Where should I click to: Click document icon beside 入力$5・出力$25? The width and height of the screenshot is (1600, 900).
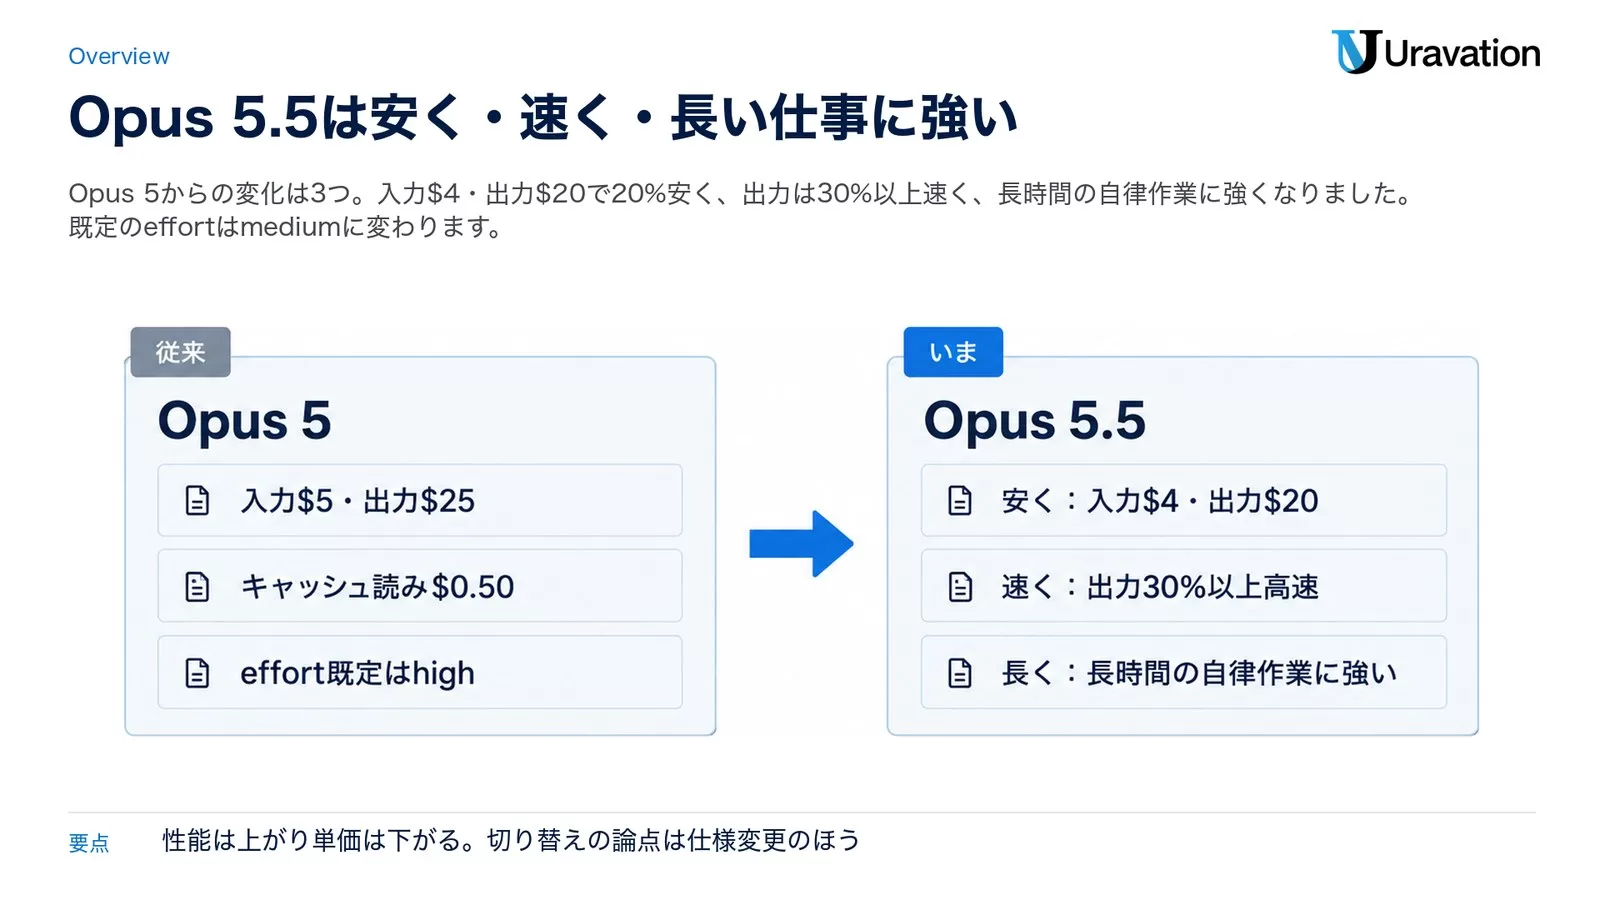(198, 501)
